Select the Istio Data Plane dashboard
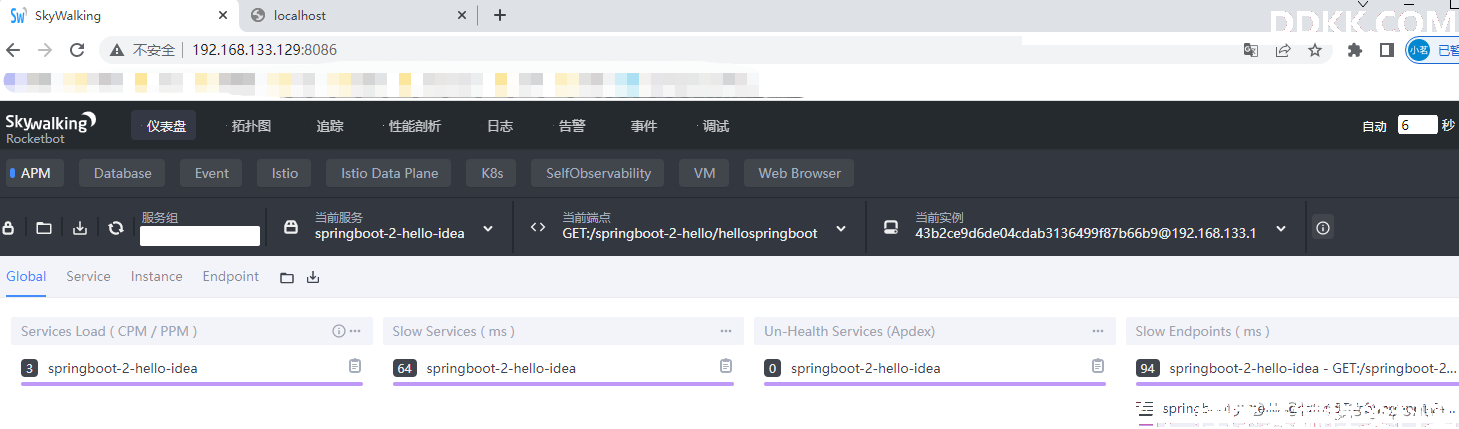The height and width of the screenshot is (429, 1459). pyautogui.click(x=390, y=173)
